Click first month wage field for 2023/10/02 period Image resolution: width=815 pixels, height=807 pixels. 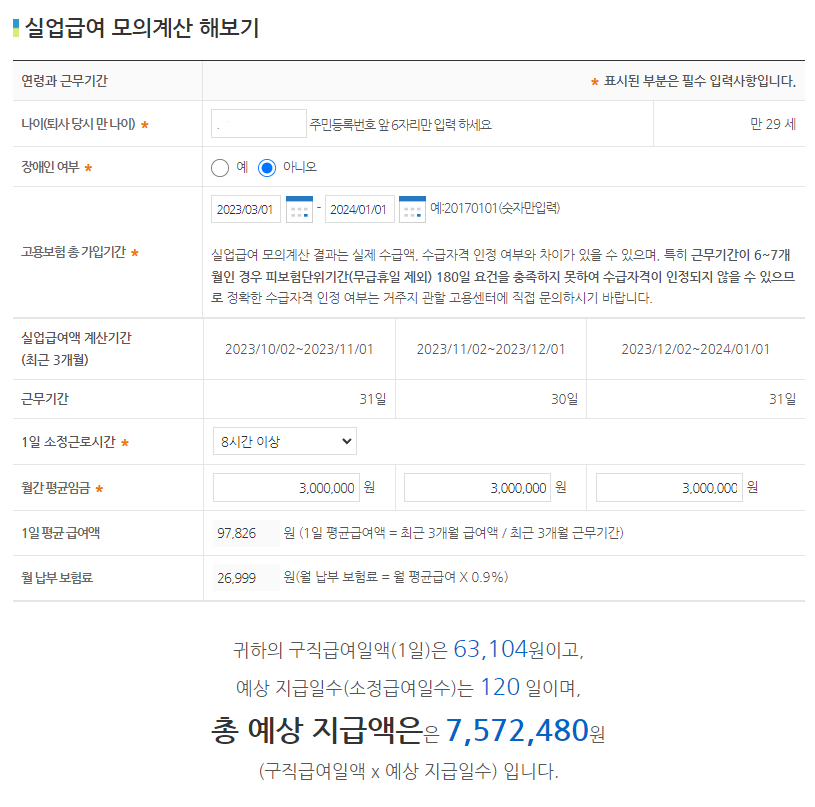286,487
